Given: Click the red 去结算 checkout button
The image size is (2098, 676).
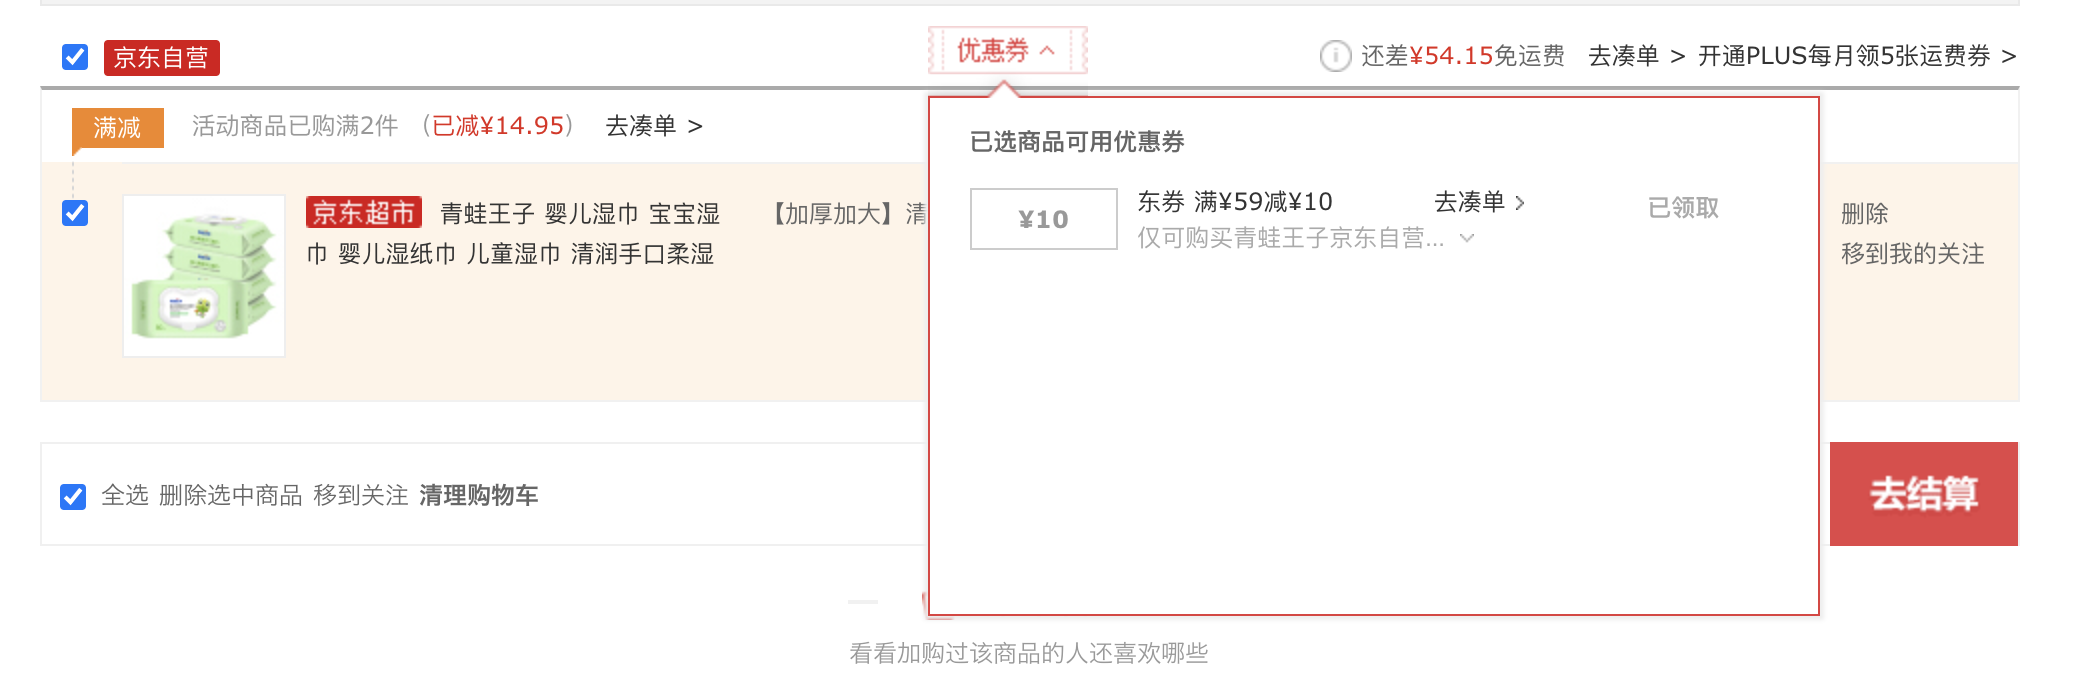Looking at the screenshot, I should (1924, 494).
